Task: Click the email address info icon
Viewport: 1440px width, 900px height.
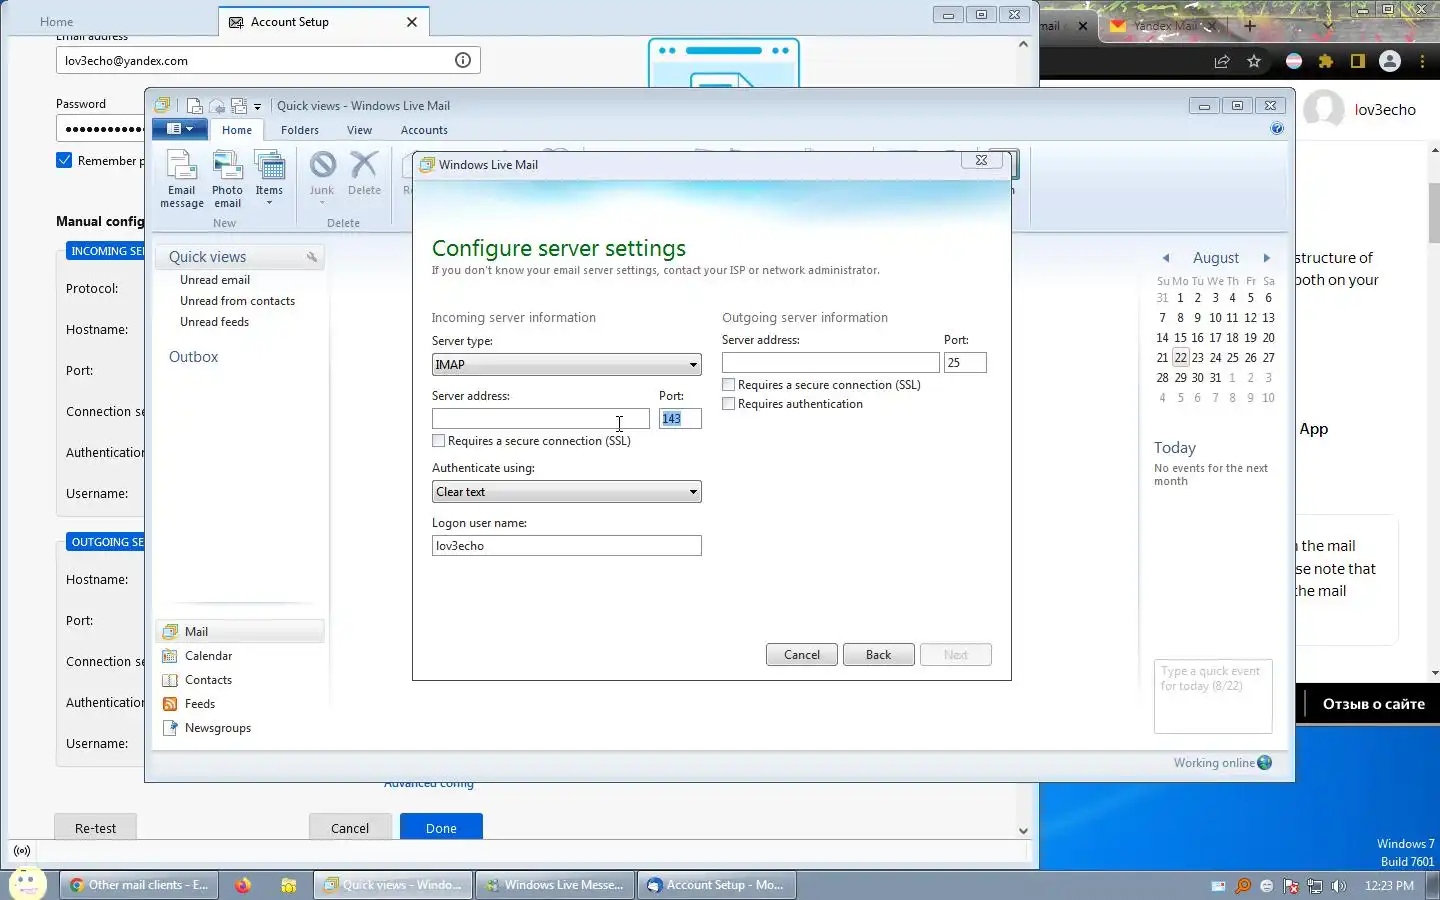Action: [463, 60]
